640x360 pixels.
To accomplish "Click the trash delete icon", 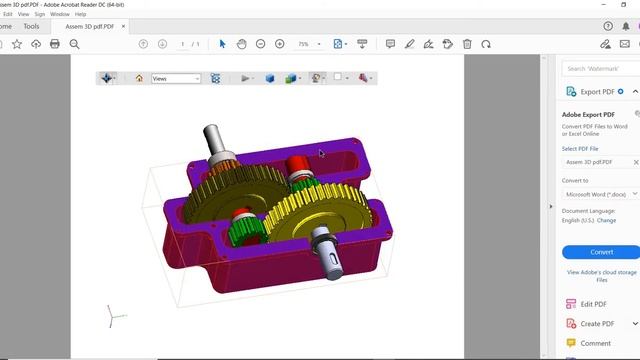I will click(467, 44).
